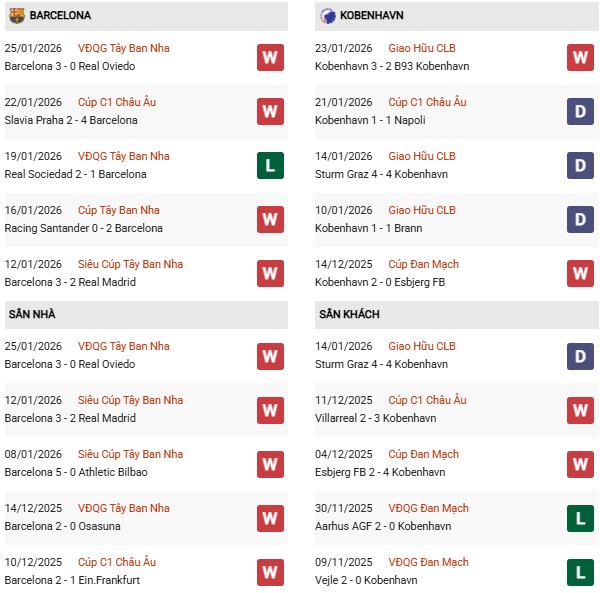Click the Barcelona club crest icon
The width and height of the screenshot is (600, 593).
16,16
